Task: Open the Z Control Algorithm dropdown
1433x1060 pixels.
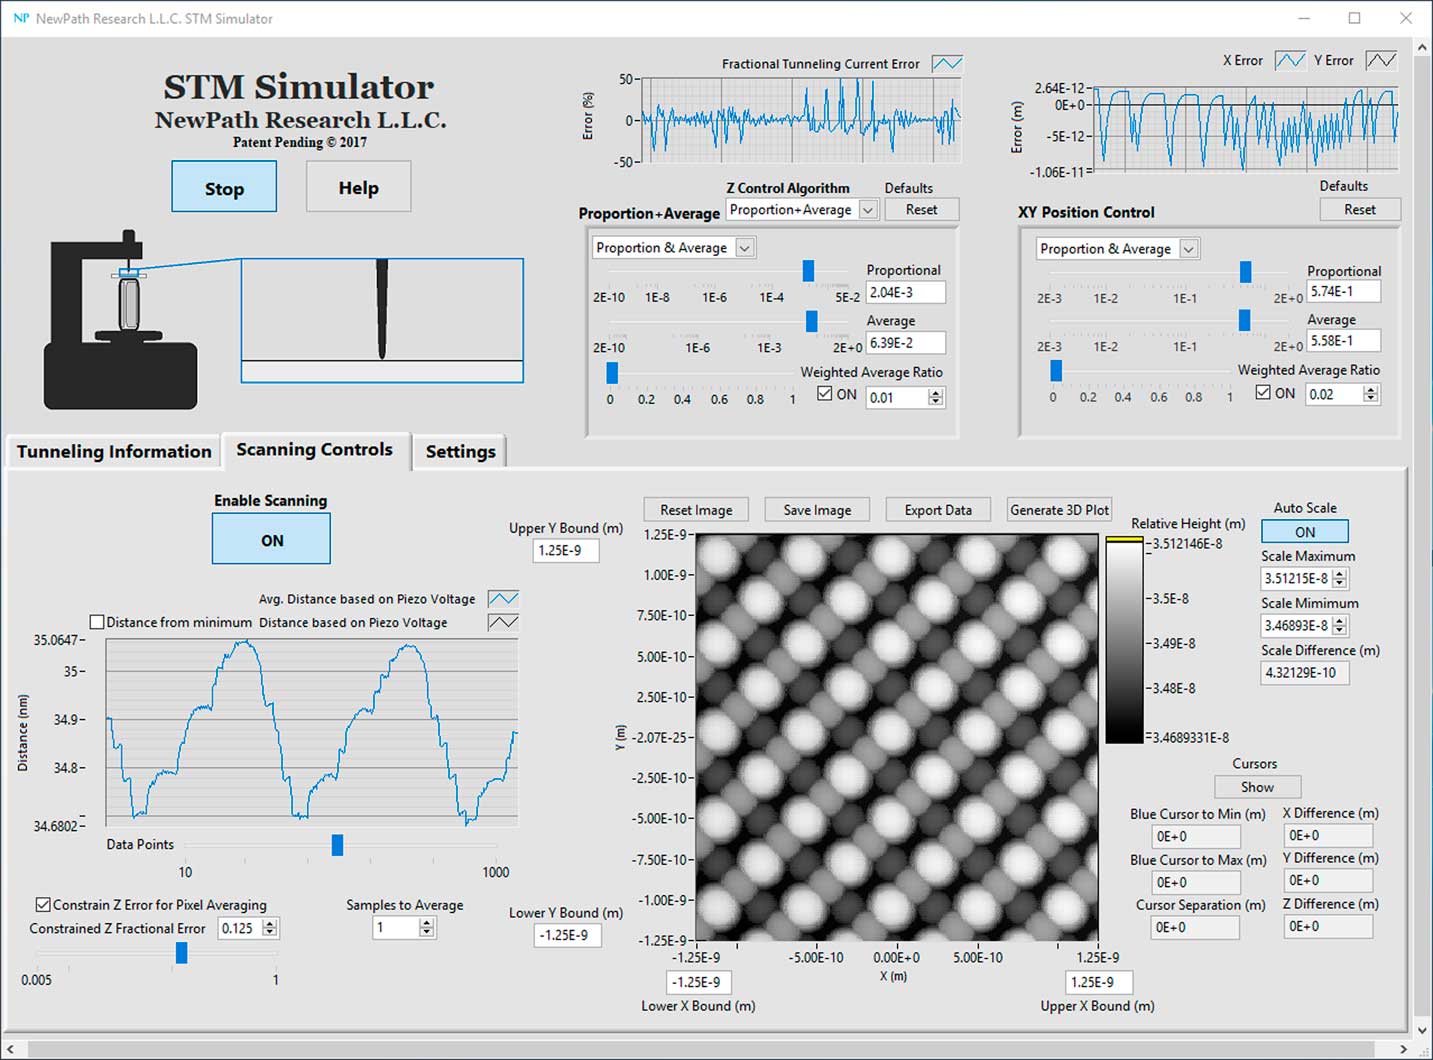Action: point(868,210)
